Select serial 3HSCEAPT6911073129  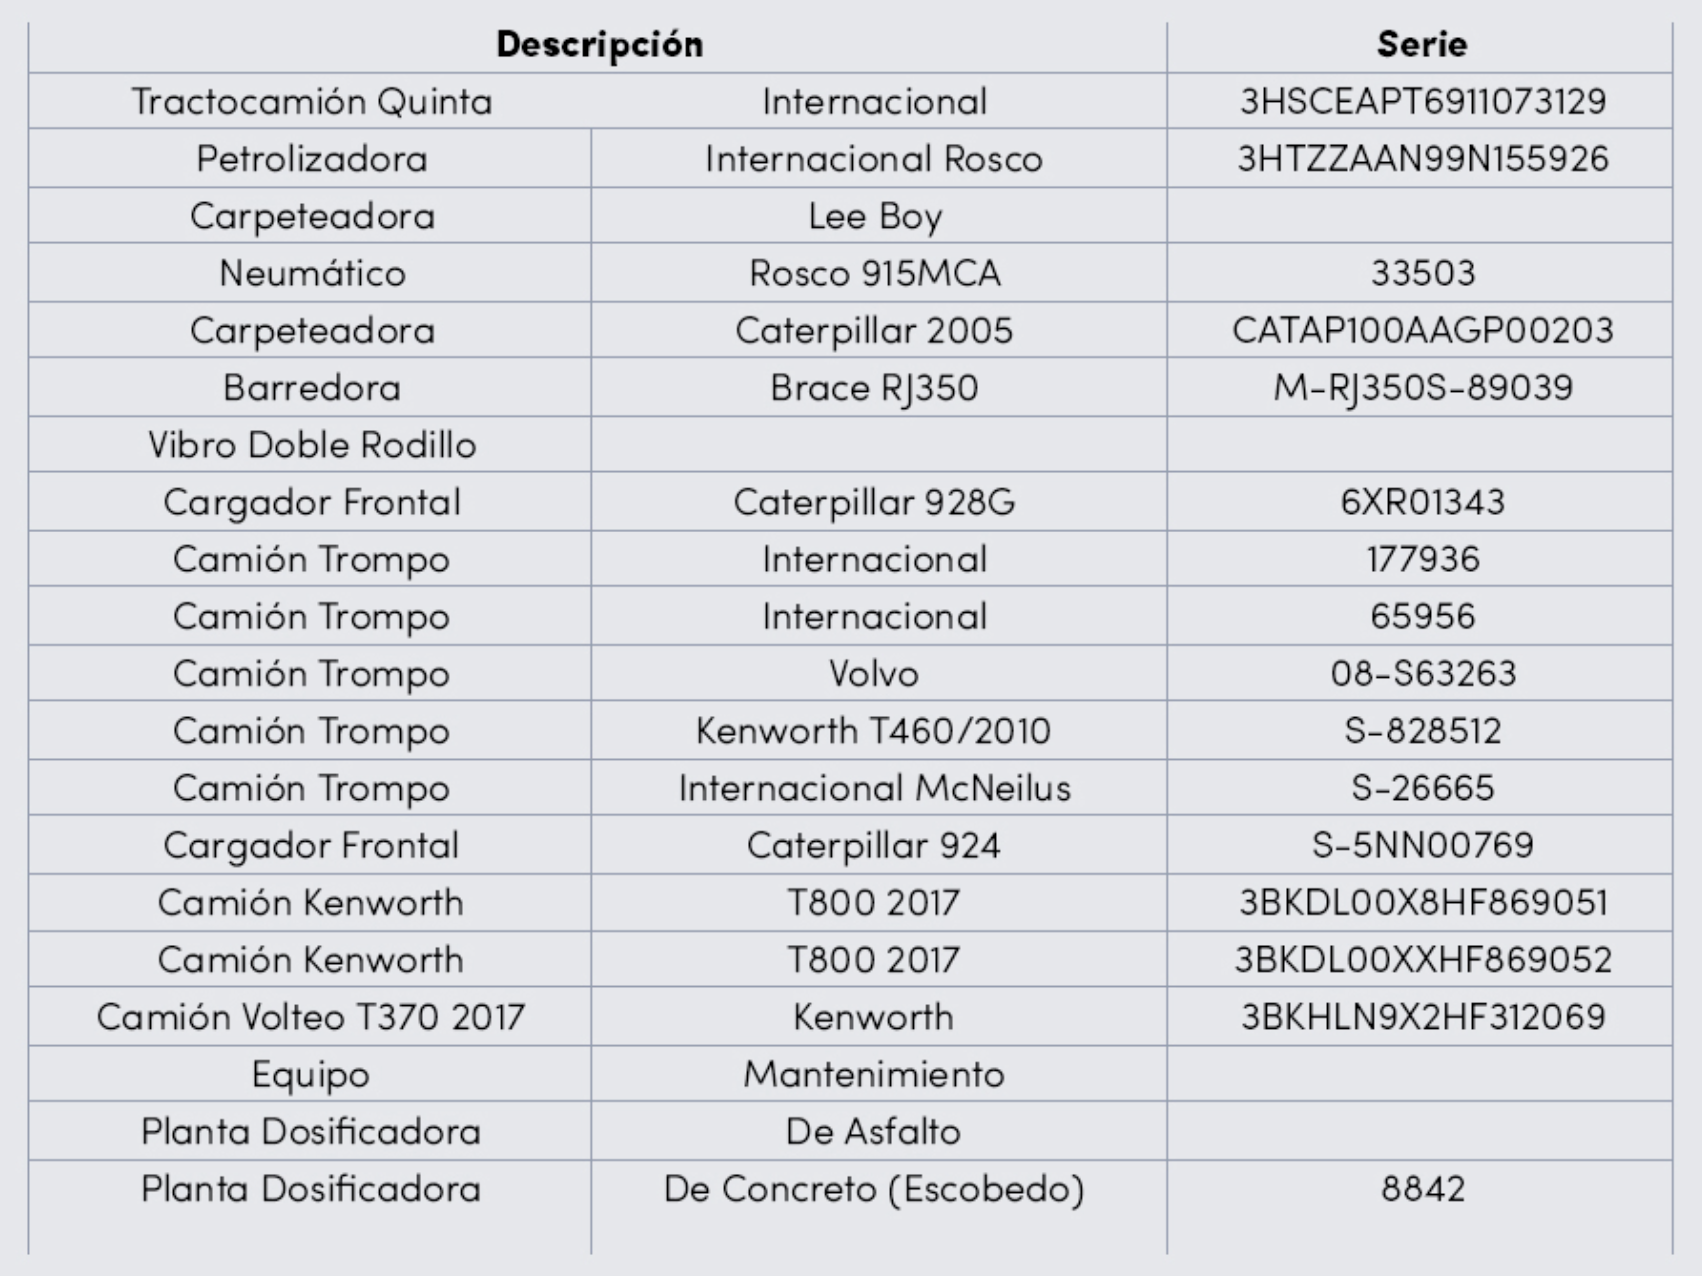[1422, 102]
